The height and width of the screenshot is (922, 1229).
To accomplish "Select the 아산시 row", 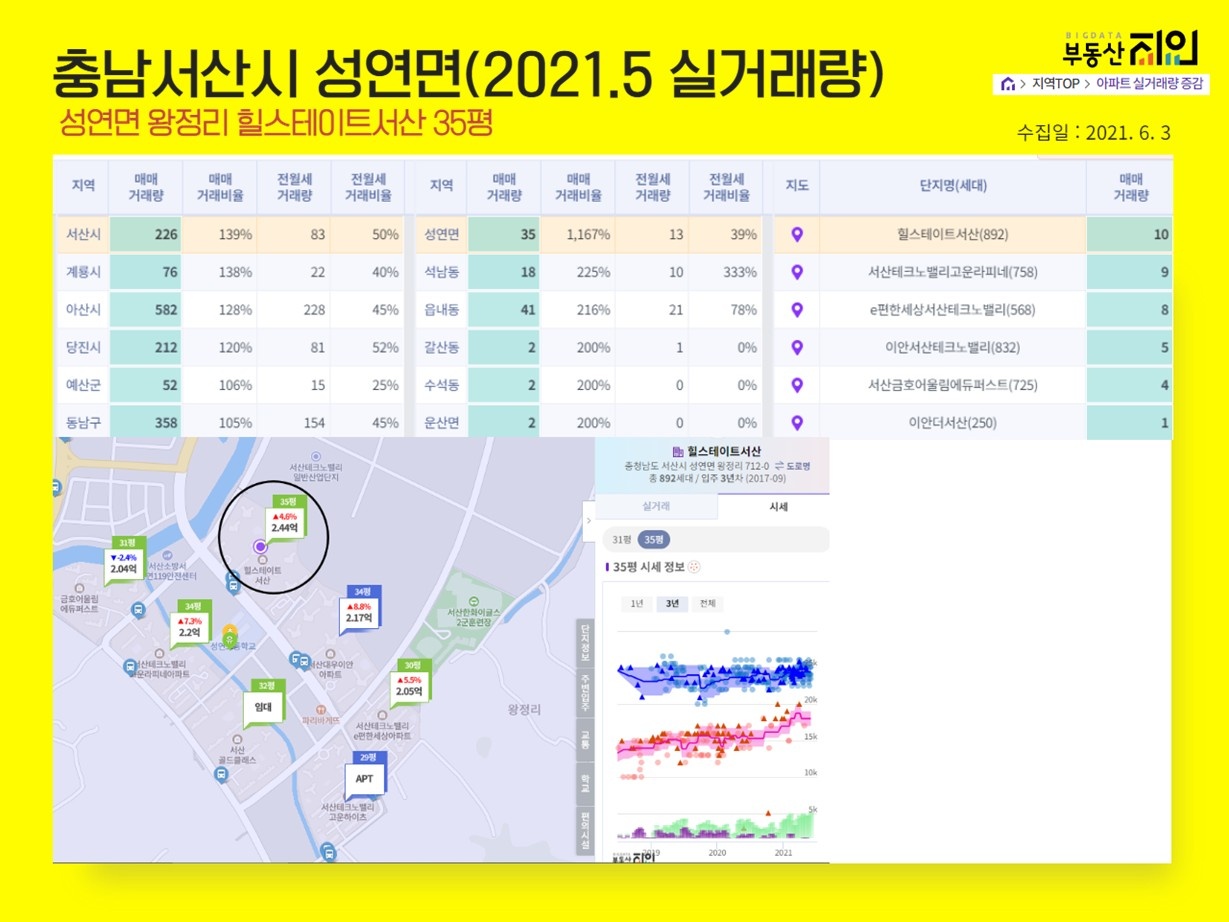I will (x=229, y=310).
